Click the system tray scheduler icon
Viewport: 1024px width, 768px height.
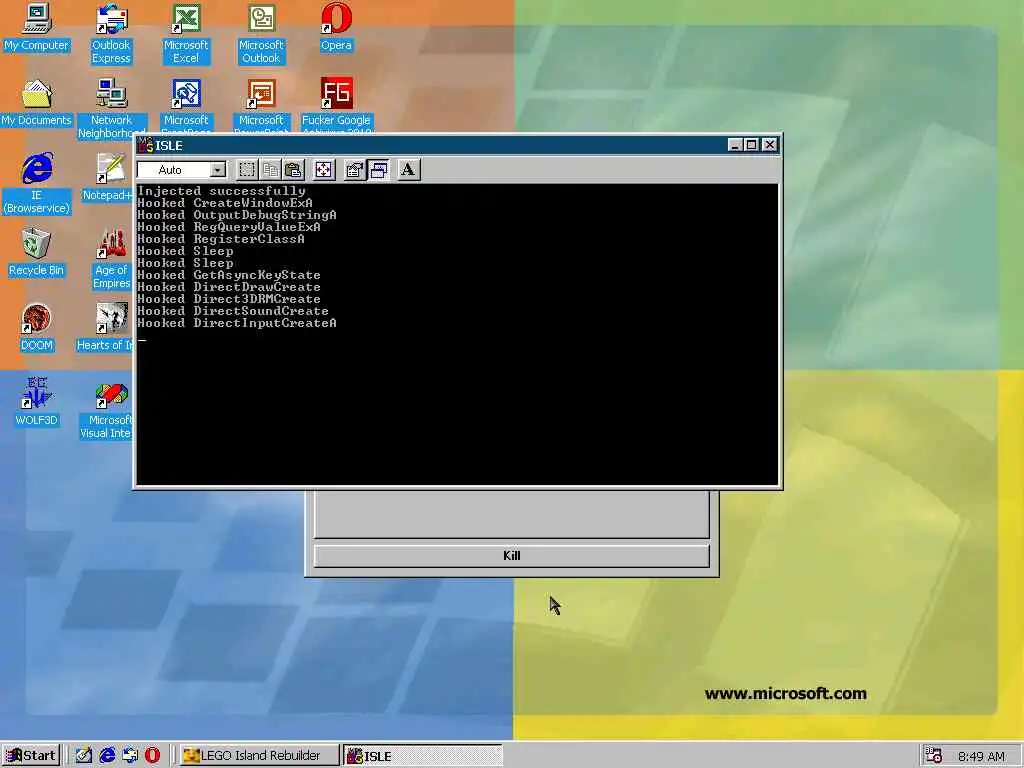point(934,756)
